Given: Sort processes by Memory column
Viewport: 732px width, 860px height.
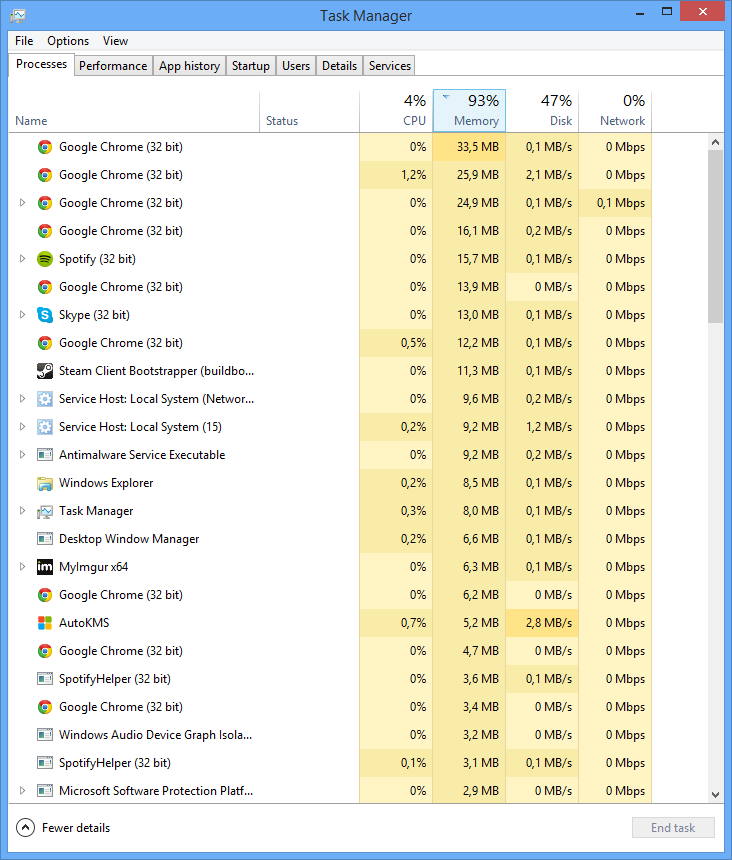Looking at the screenshot, I should click(x=469, y=111).
